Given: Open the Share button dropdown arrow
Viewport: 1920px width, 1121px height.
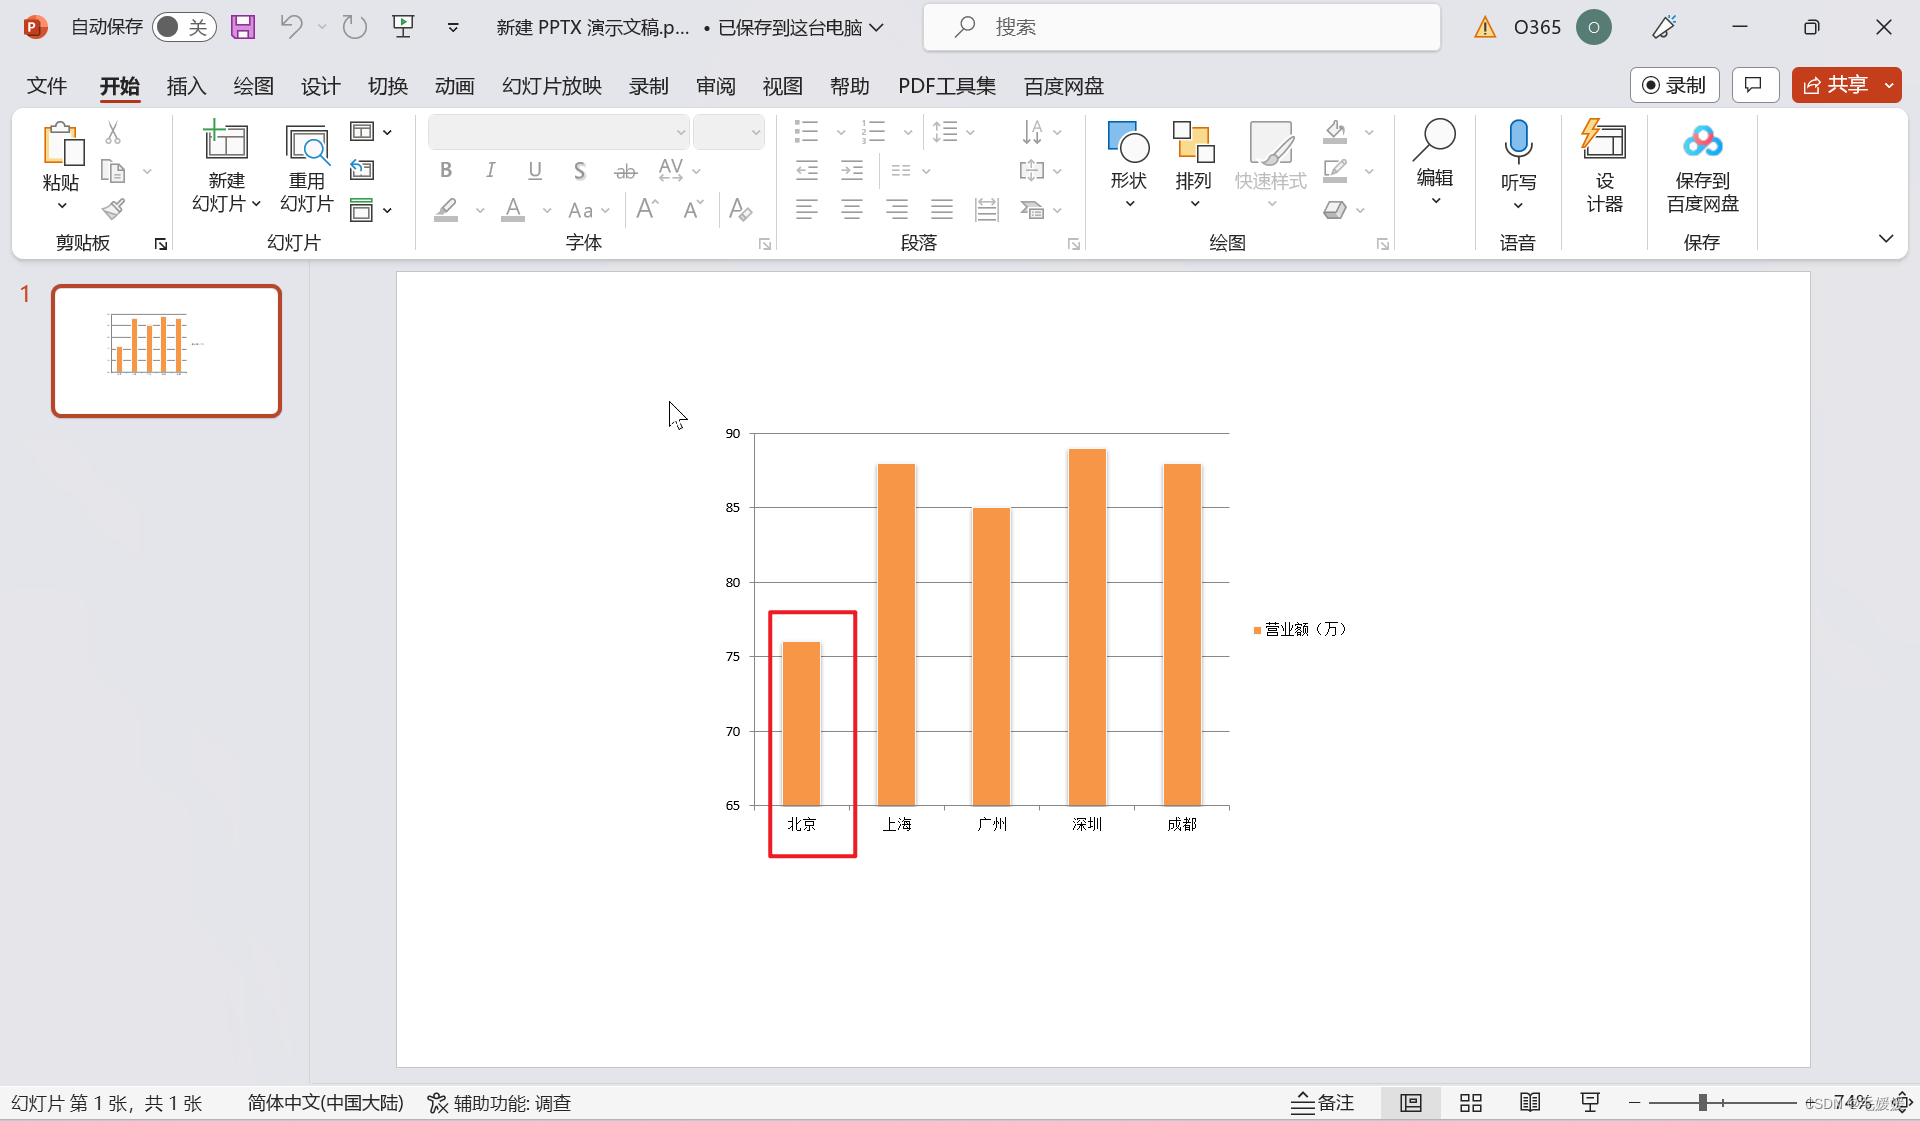Looking at the screenshot, I should (1889, 85).
